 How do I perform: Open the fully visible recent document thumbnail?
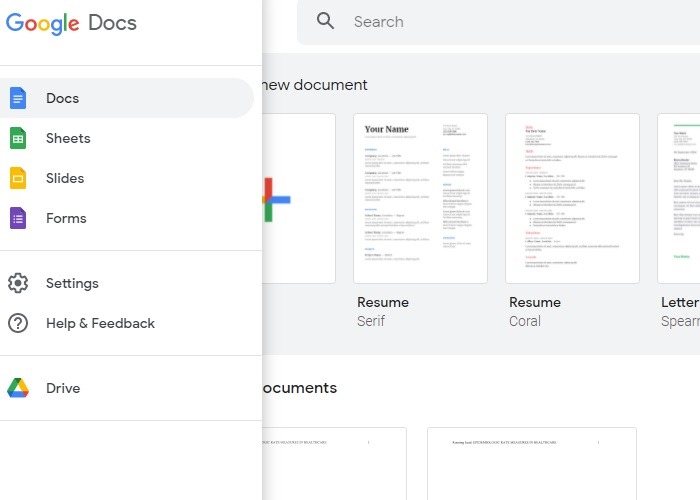532,463
